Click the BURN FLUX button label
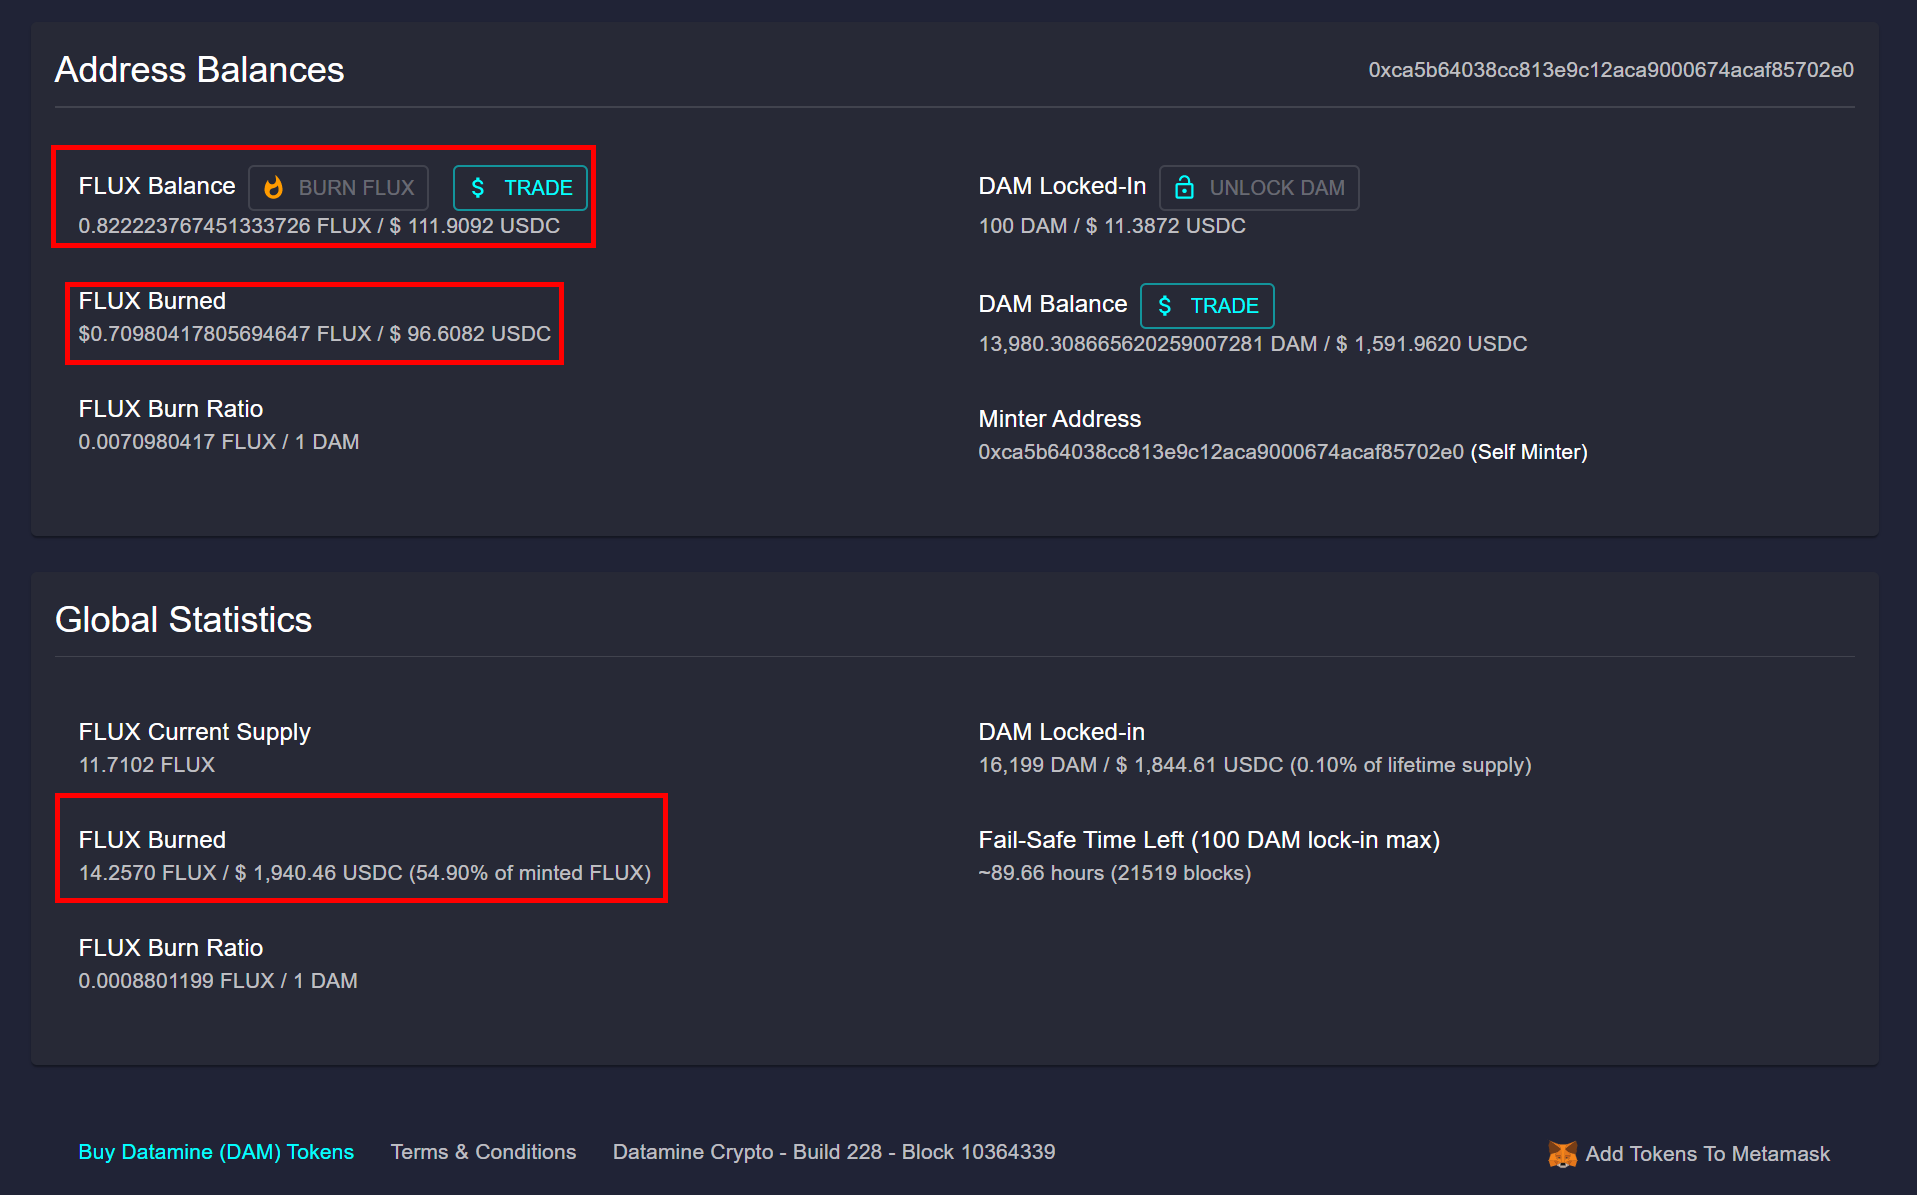This screenshot has height=1195, width=1917. click(x=356, y=188)
